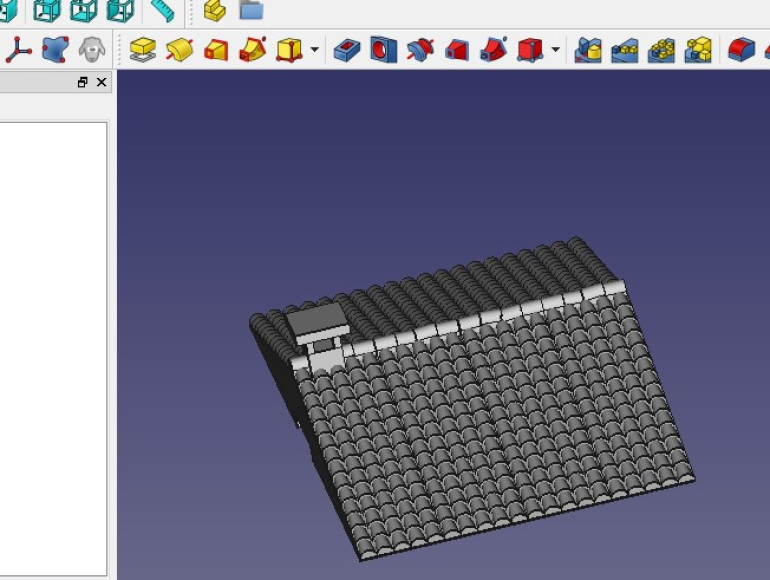The width and height of the screenshot is (770, 580).
Task: Create a Linear Pattern feature
Action: coord(625,49)
